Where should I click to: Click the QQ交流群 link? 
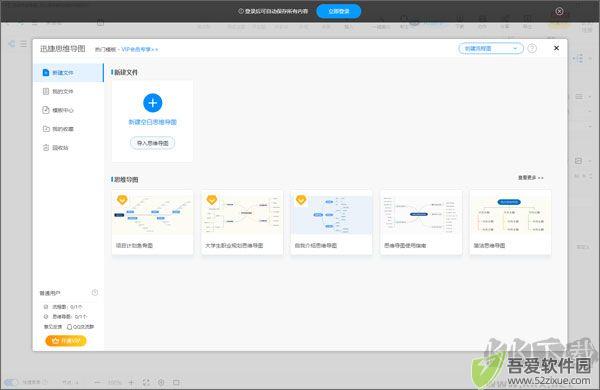click(80, 327)
